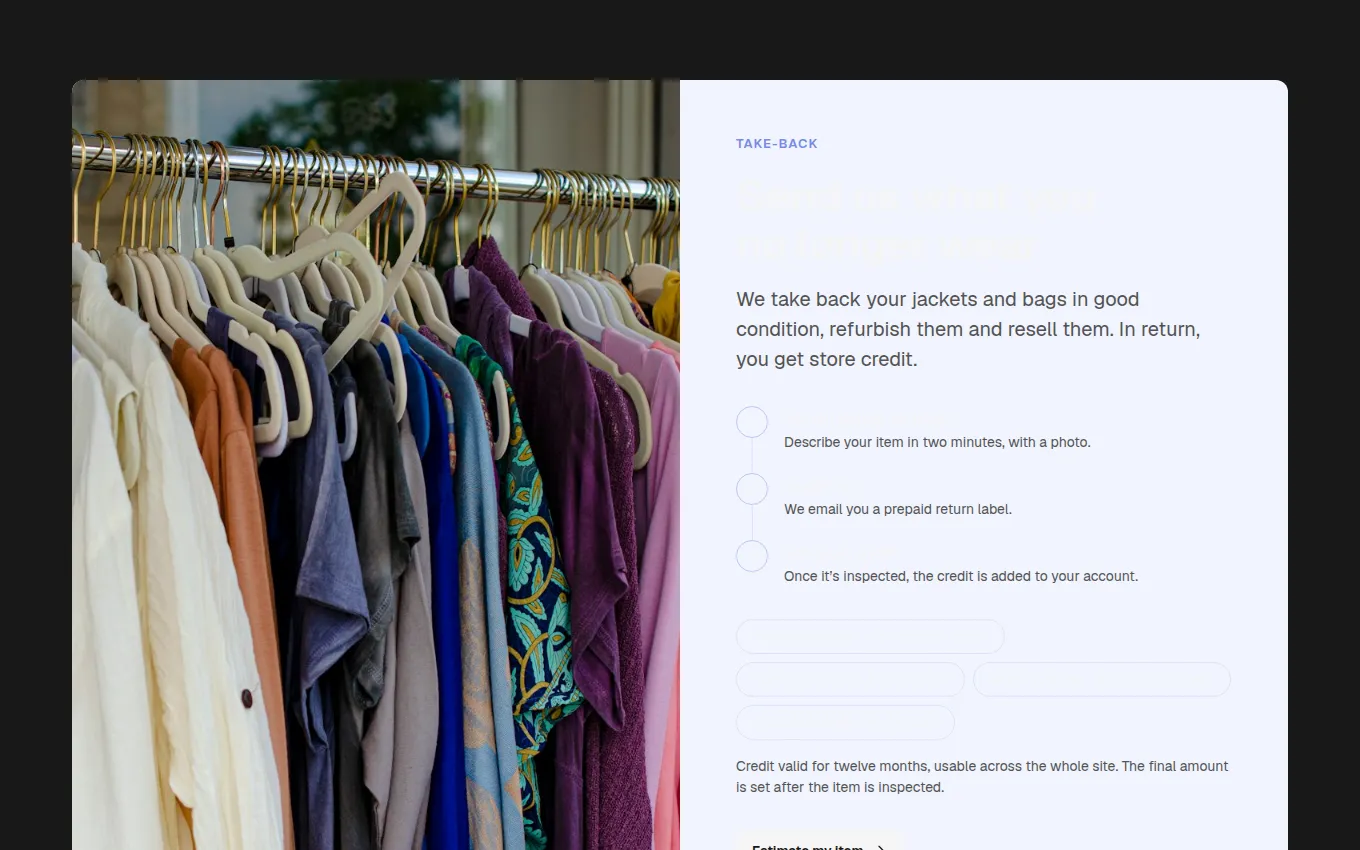Viewport: 1360px width, 850px height.
Task: Click the arrow chevron inside the Estimate button
Action: (881, 847)
